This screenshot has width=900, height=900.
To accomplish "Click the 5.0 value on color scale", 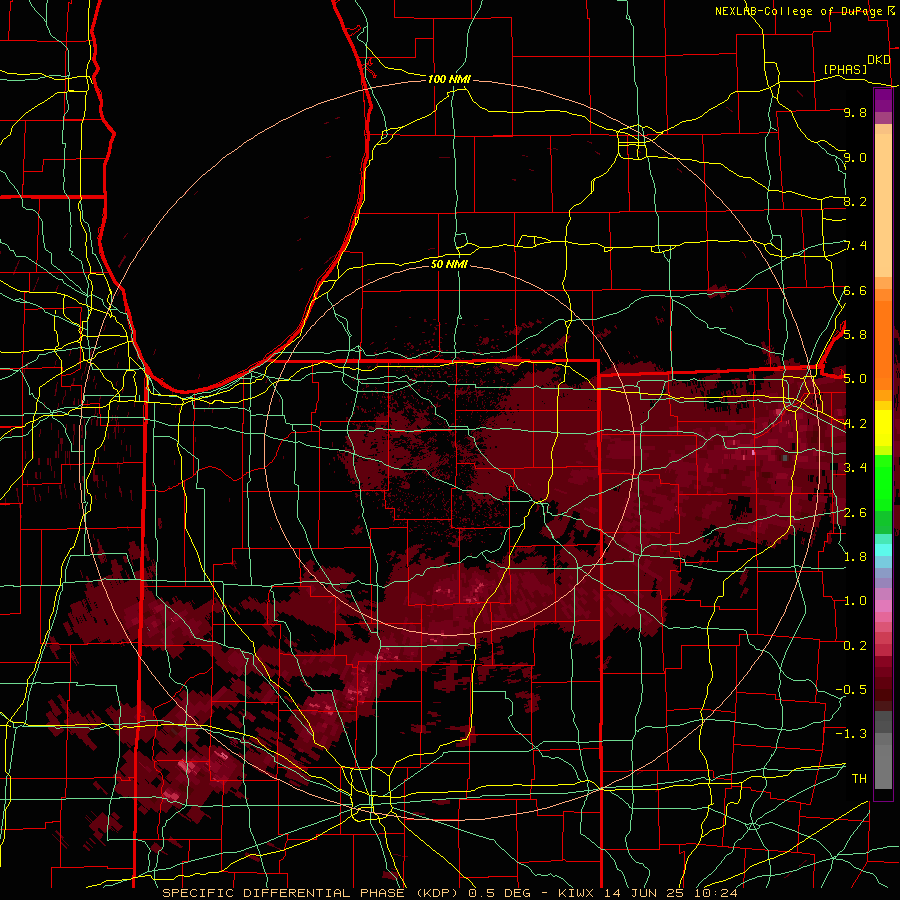I will coord(855,379).
